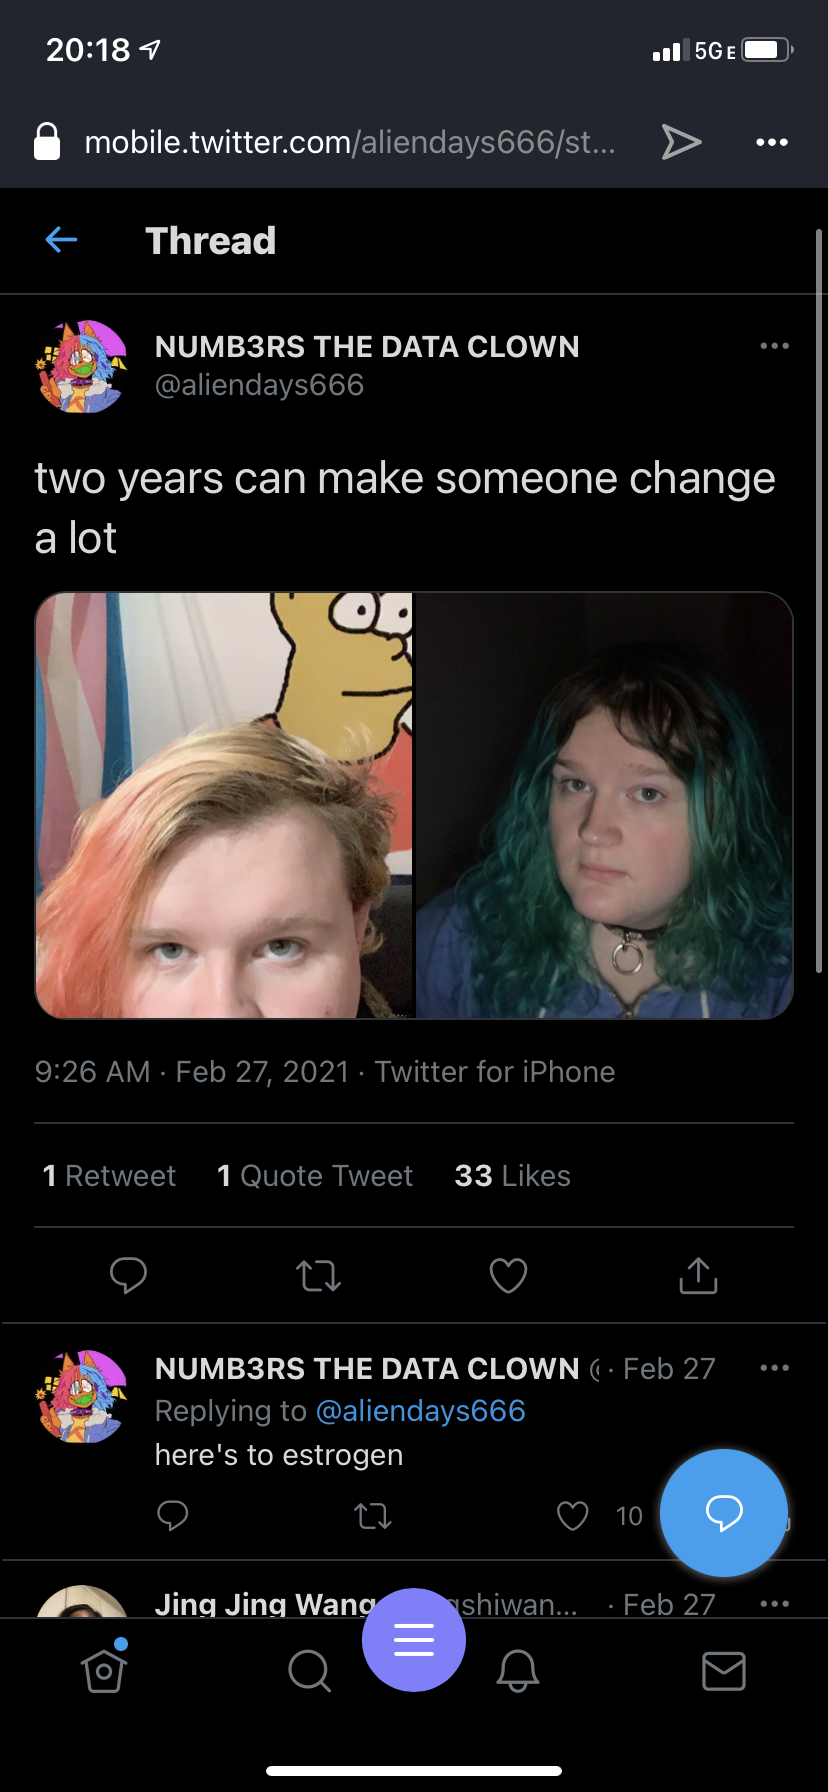The image size is (828, 1792).
Task: Like the "here's to estrogen" reply
Action: pos(572,1516)
